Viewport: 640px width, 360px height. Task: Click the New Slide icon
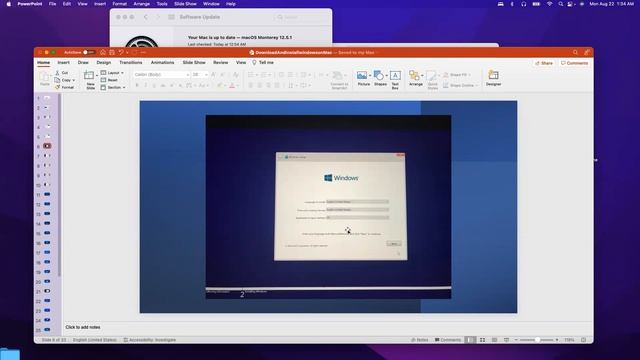click(89, 75)
